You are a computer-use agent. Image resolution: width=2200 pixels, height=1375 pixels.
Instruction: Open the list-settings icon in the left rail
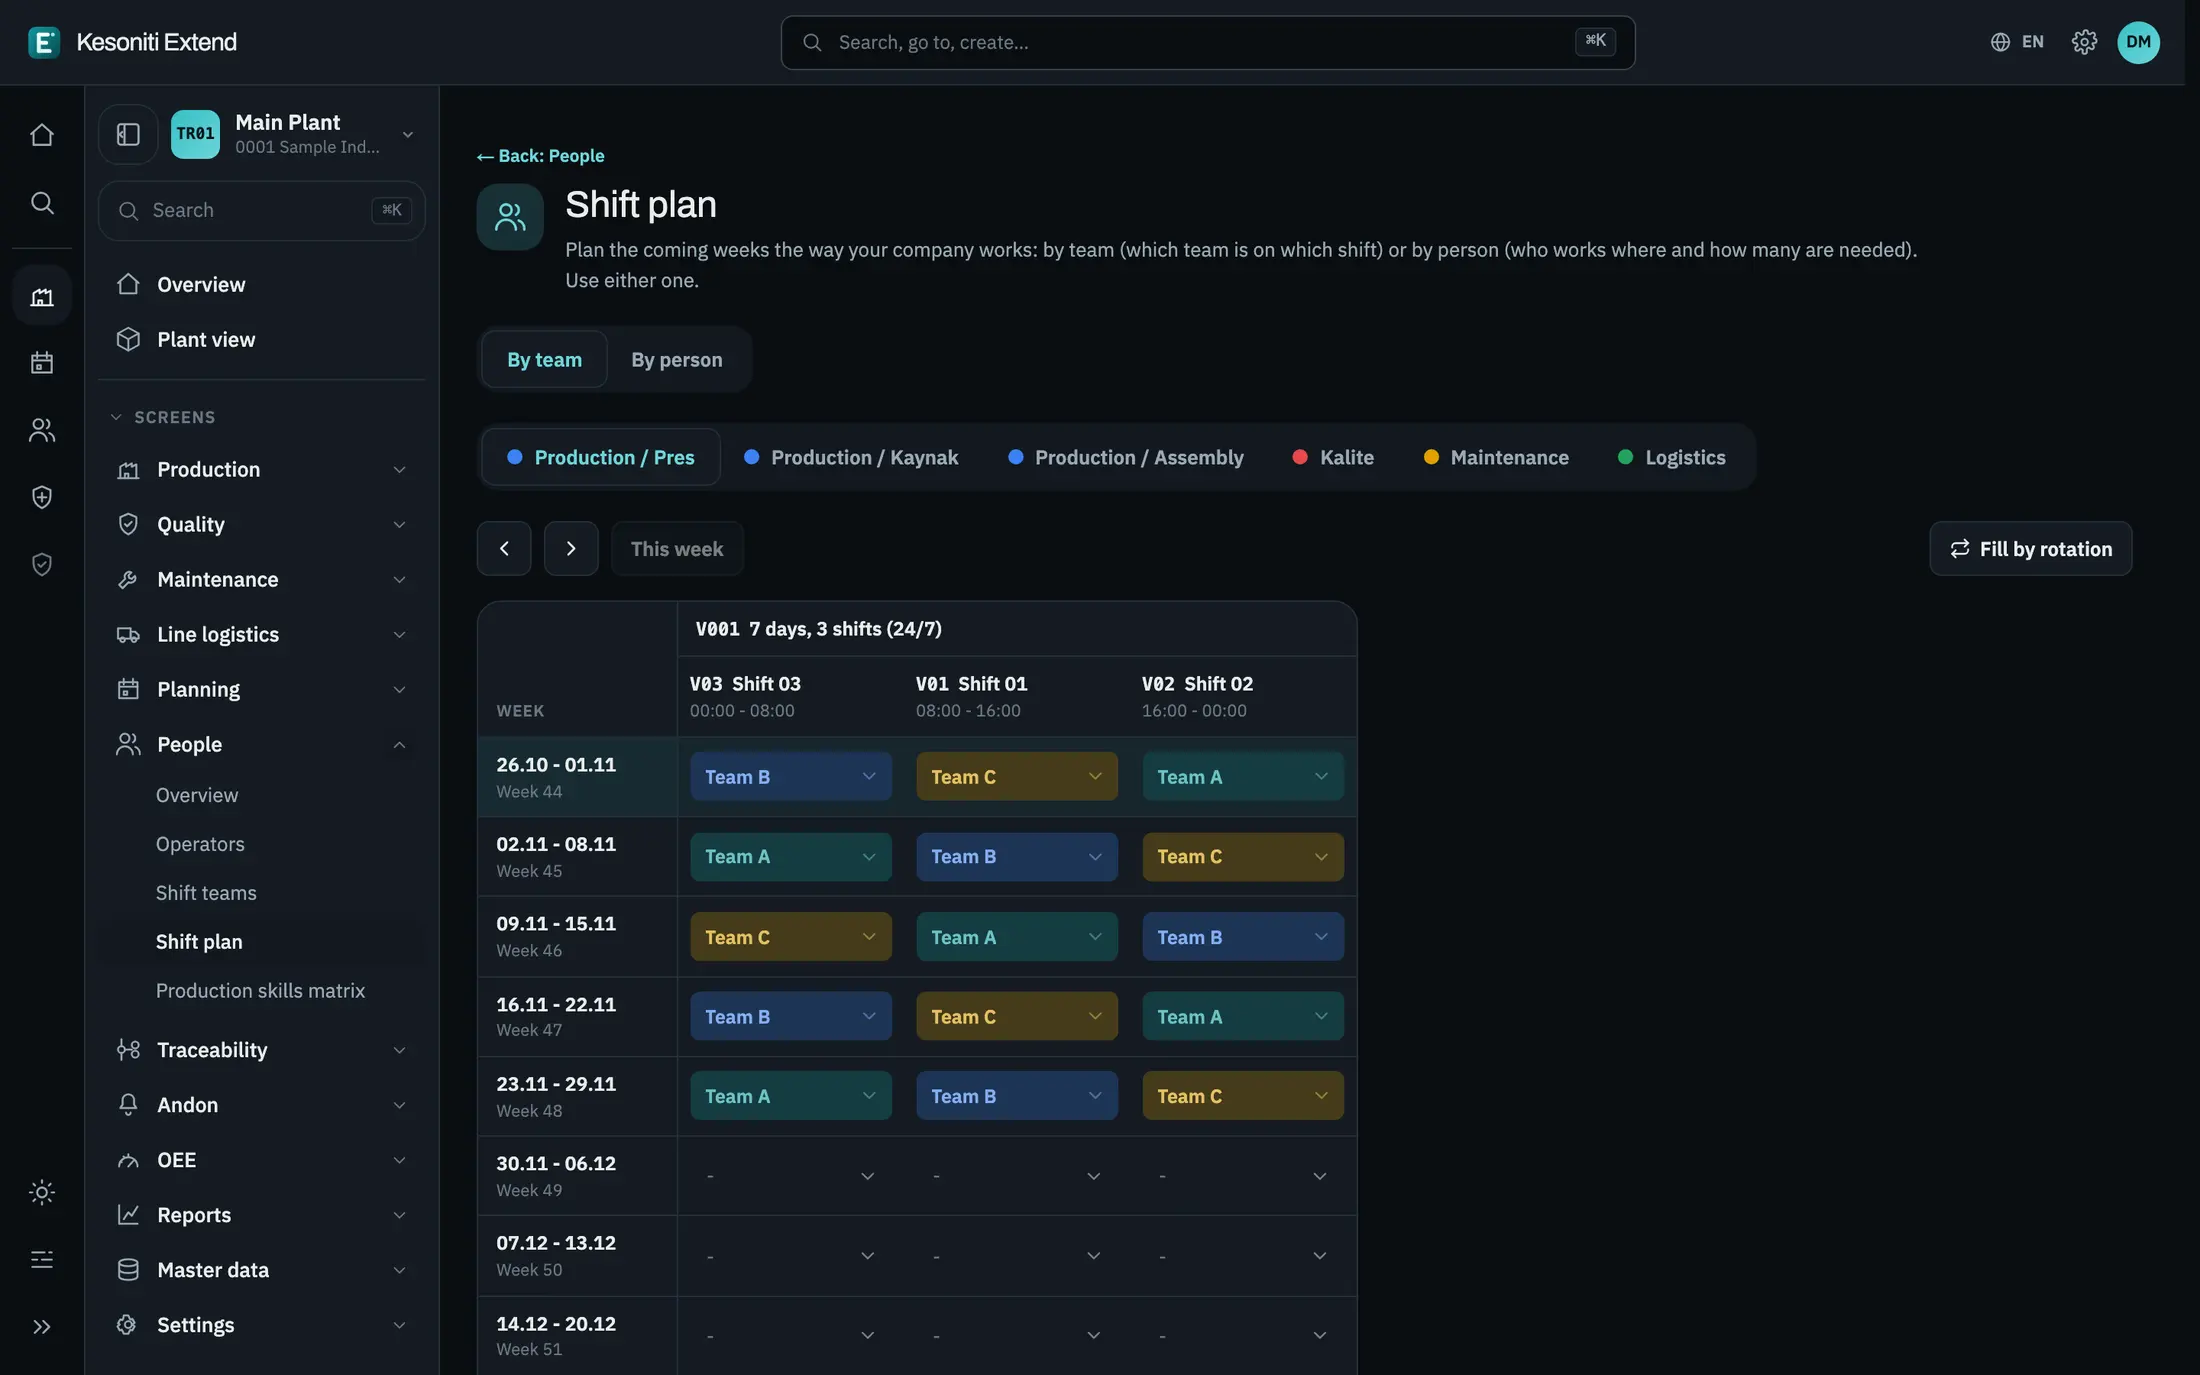tap(42, 1259)
